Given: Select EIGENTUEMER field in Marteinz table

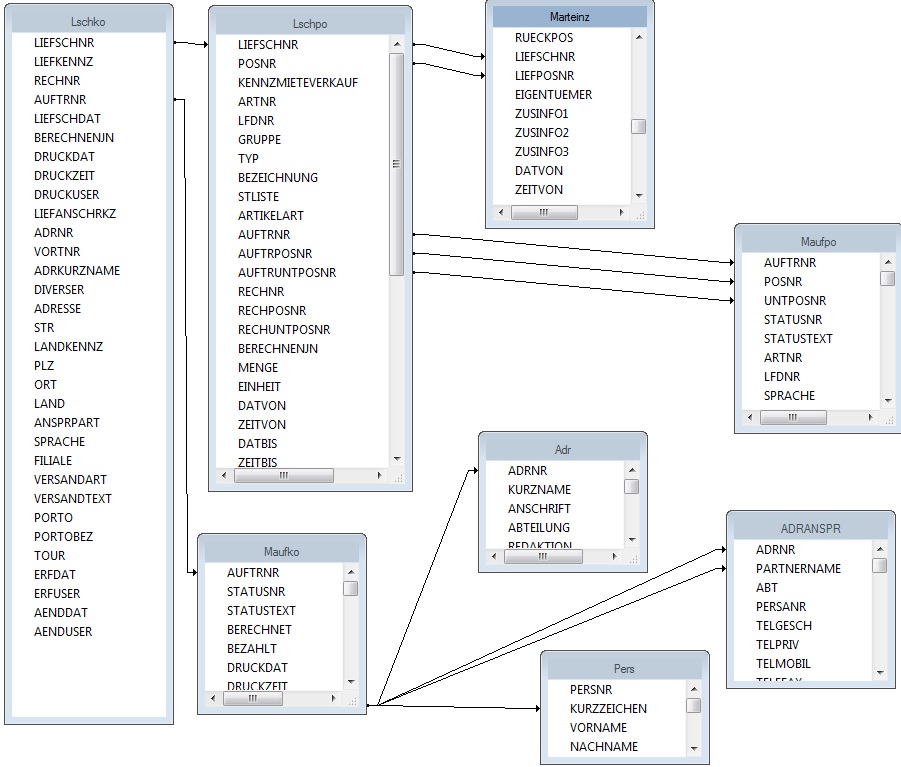Looking at the screenshot, I should coord(553,94).
